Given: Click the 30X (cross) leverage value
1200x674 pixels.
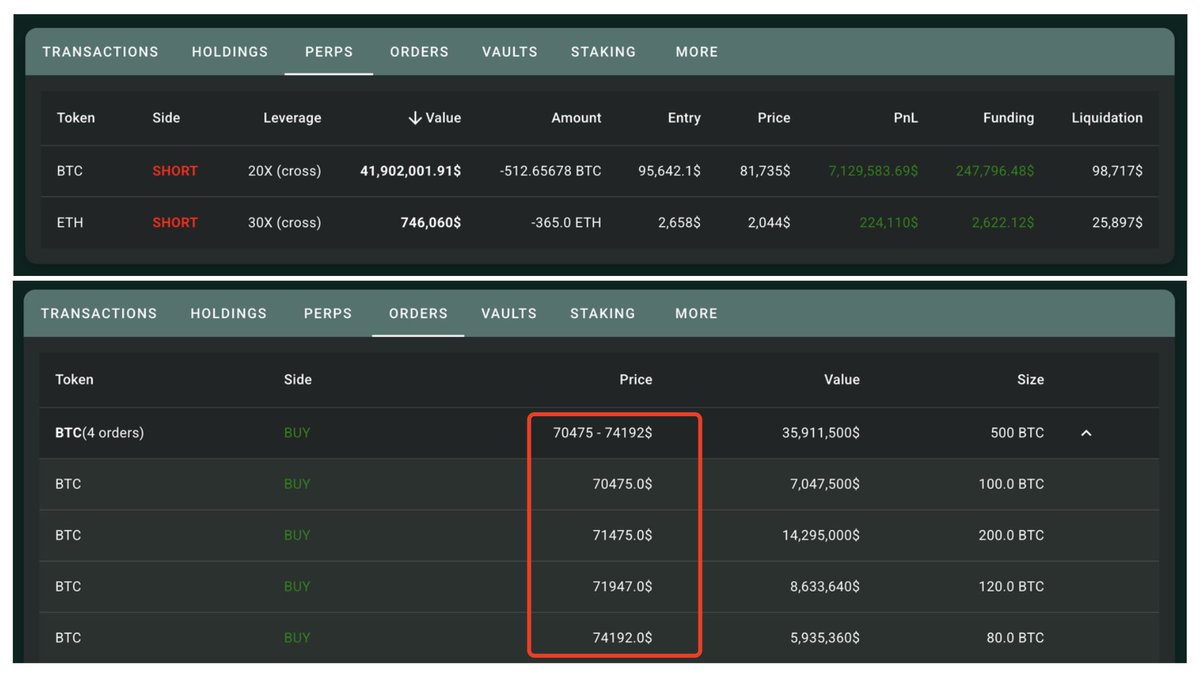Looking at the screenshot, I should pyautogui.click(x=285, y=222).
